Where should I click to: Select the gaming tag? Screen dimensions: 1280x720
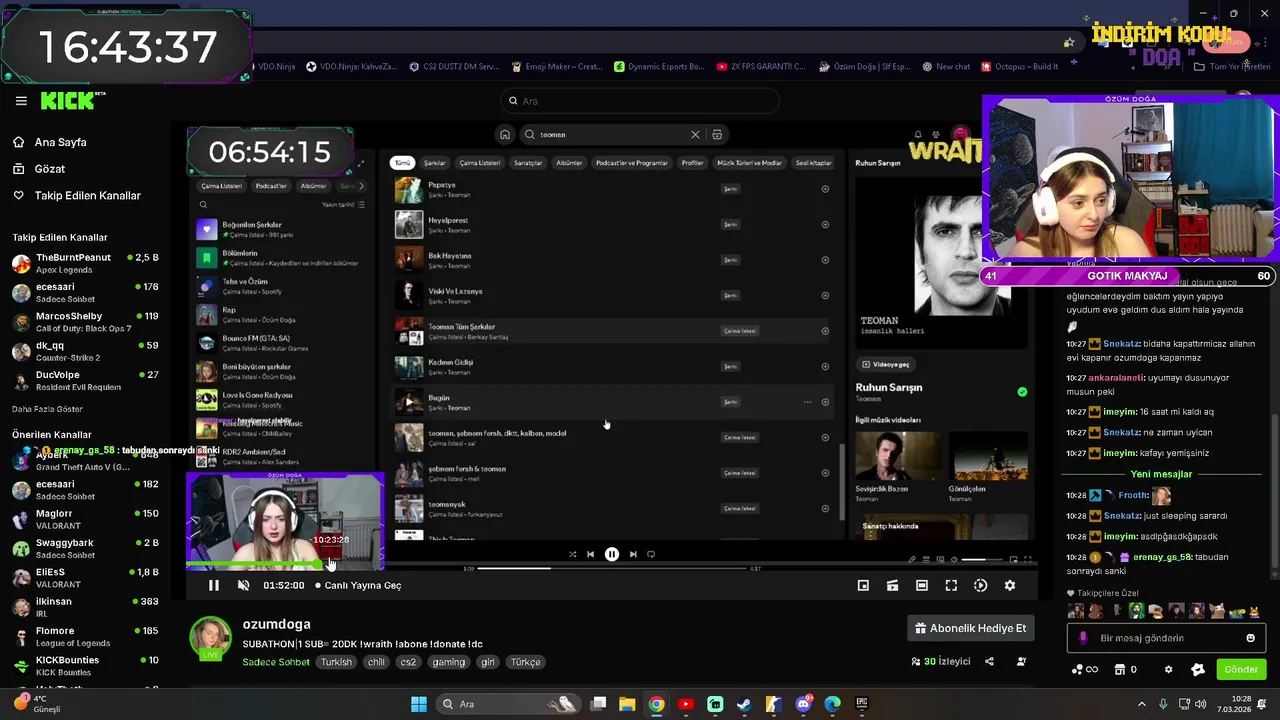click(x=448, y=662)
